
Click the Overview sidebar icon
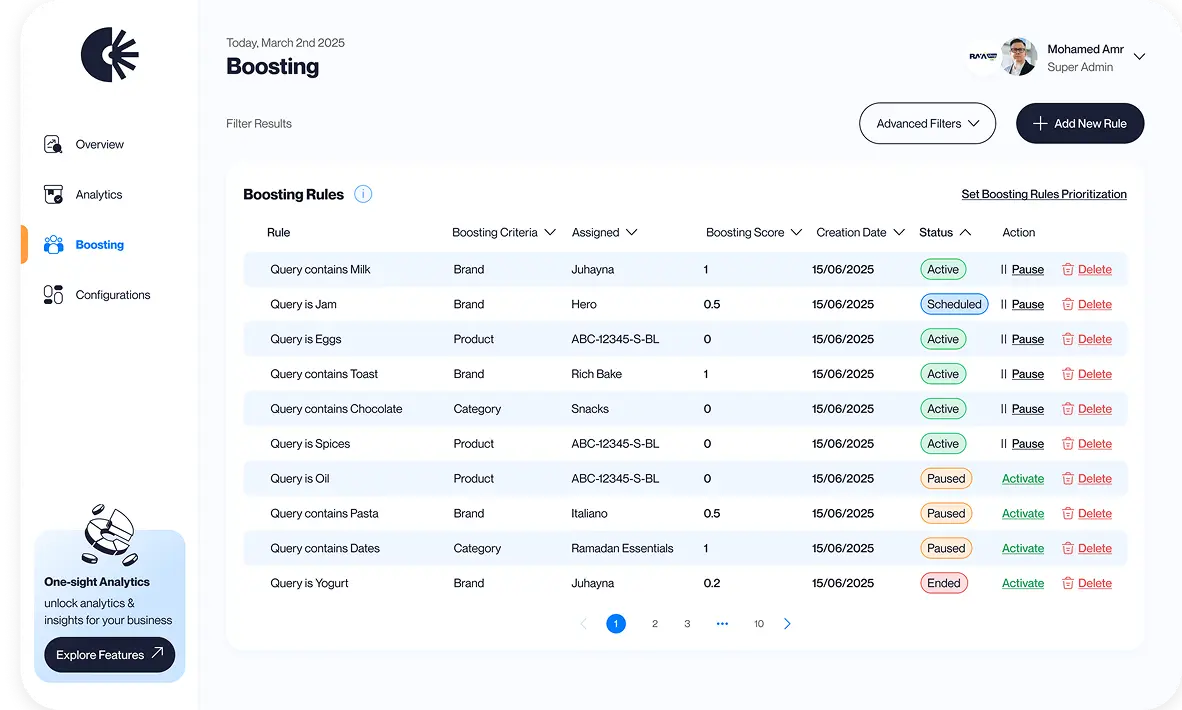54,144
